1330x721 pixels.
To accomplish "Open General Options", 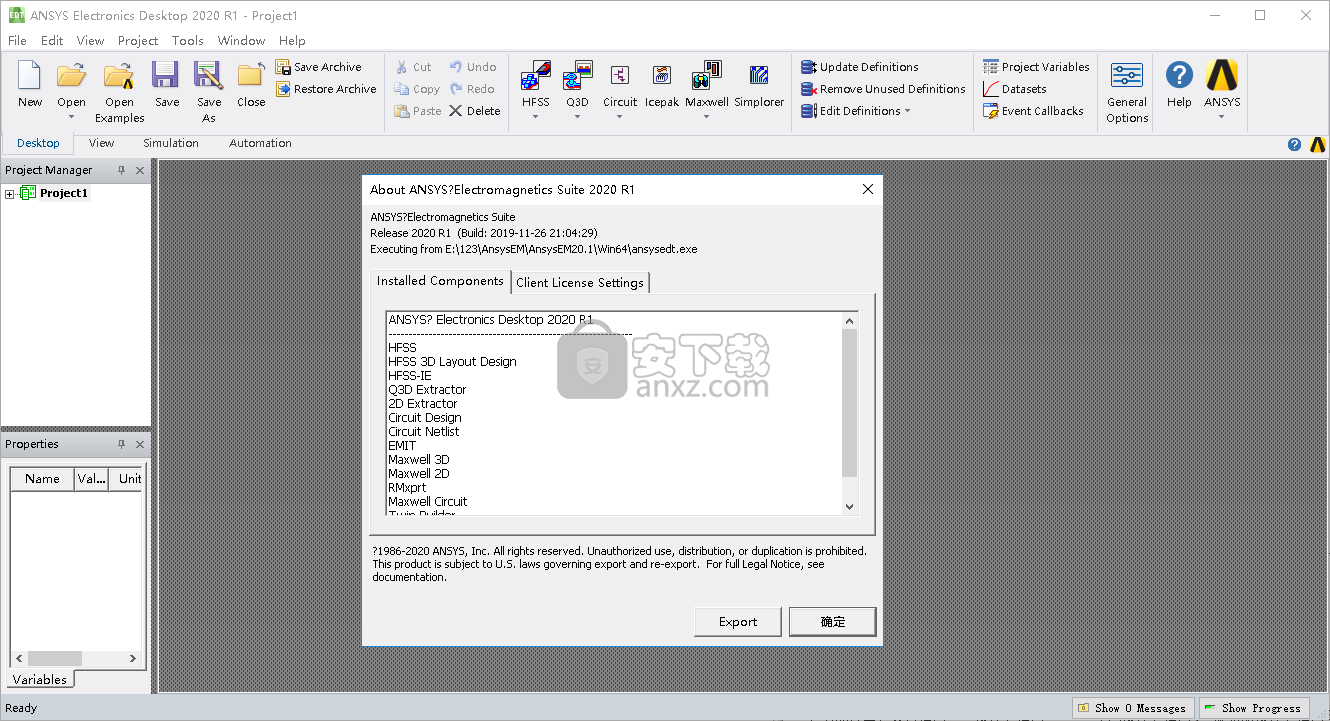I will coord(1127,91).
